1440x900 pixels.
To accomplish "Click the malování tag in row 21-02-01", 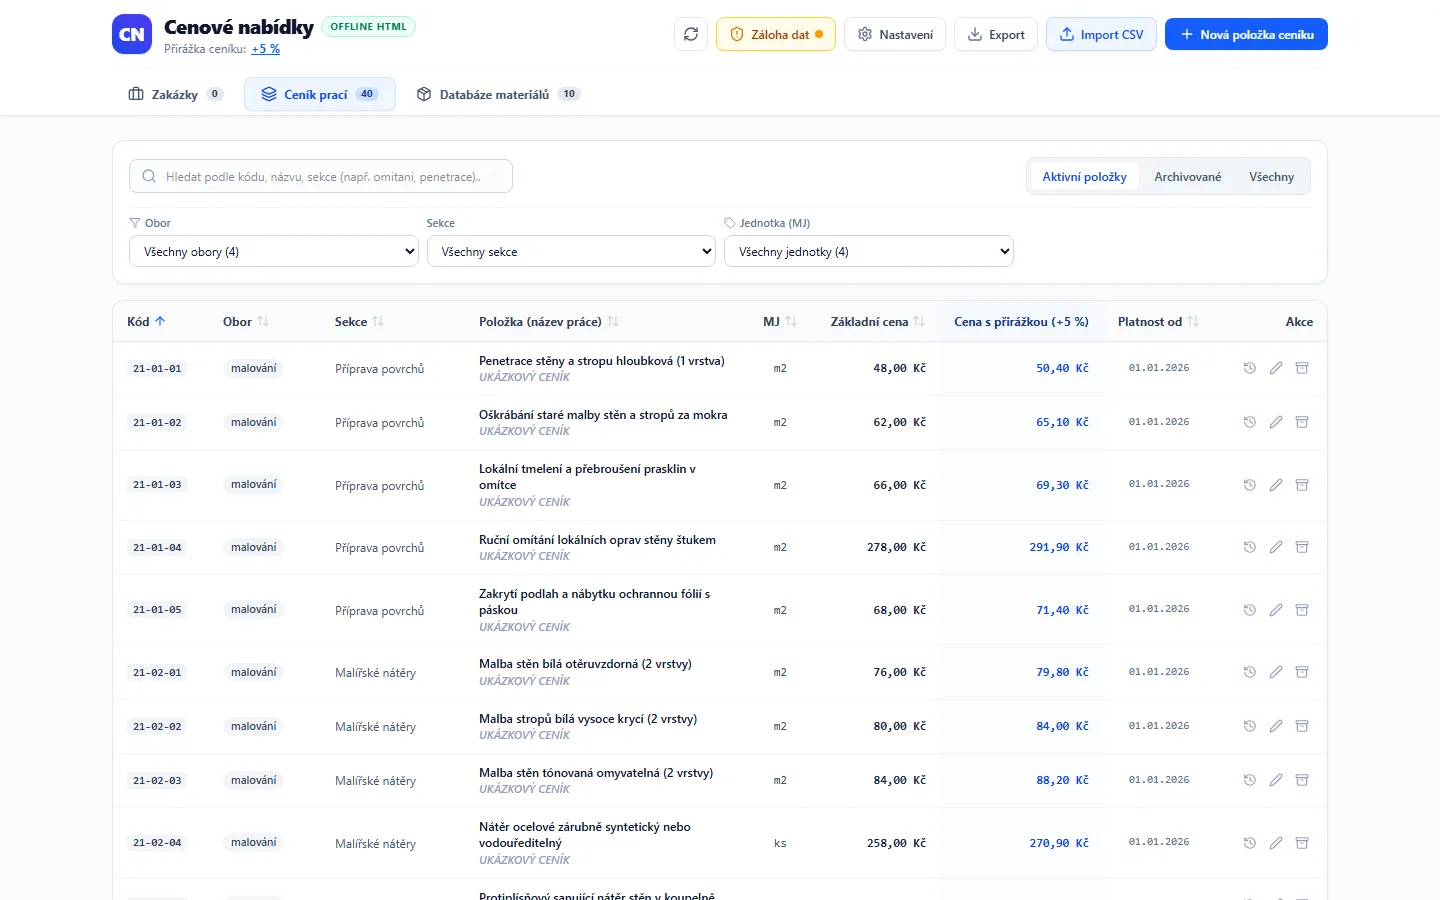I will click(253, 672).
